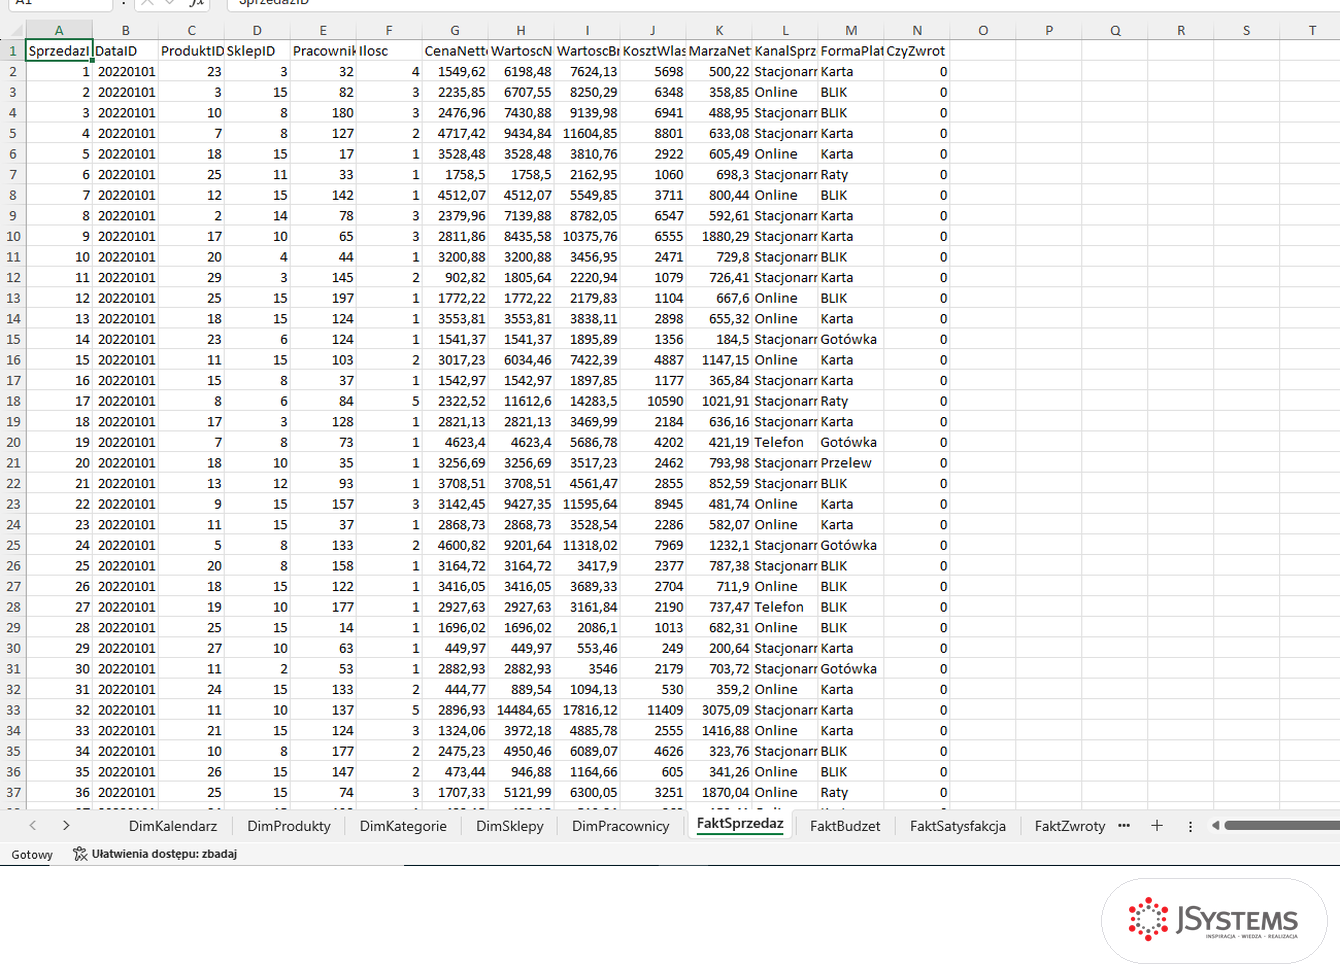The image size is (1340, 976).
Task: Click the Przelew payment cell
Action: coord(851,463)
